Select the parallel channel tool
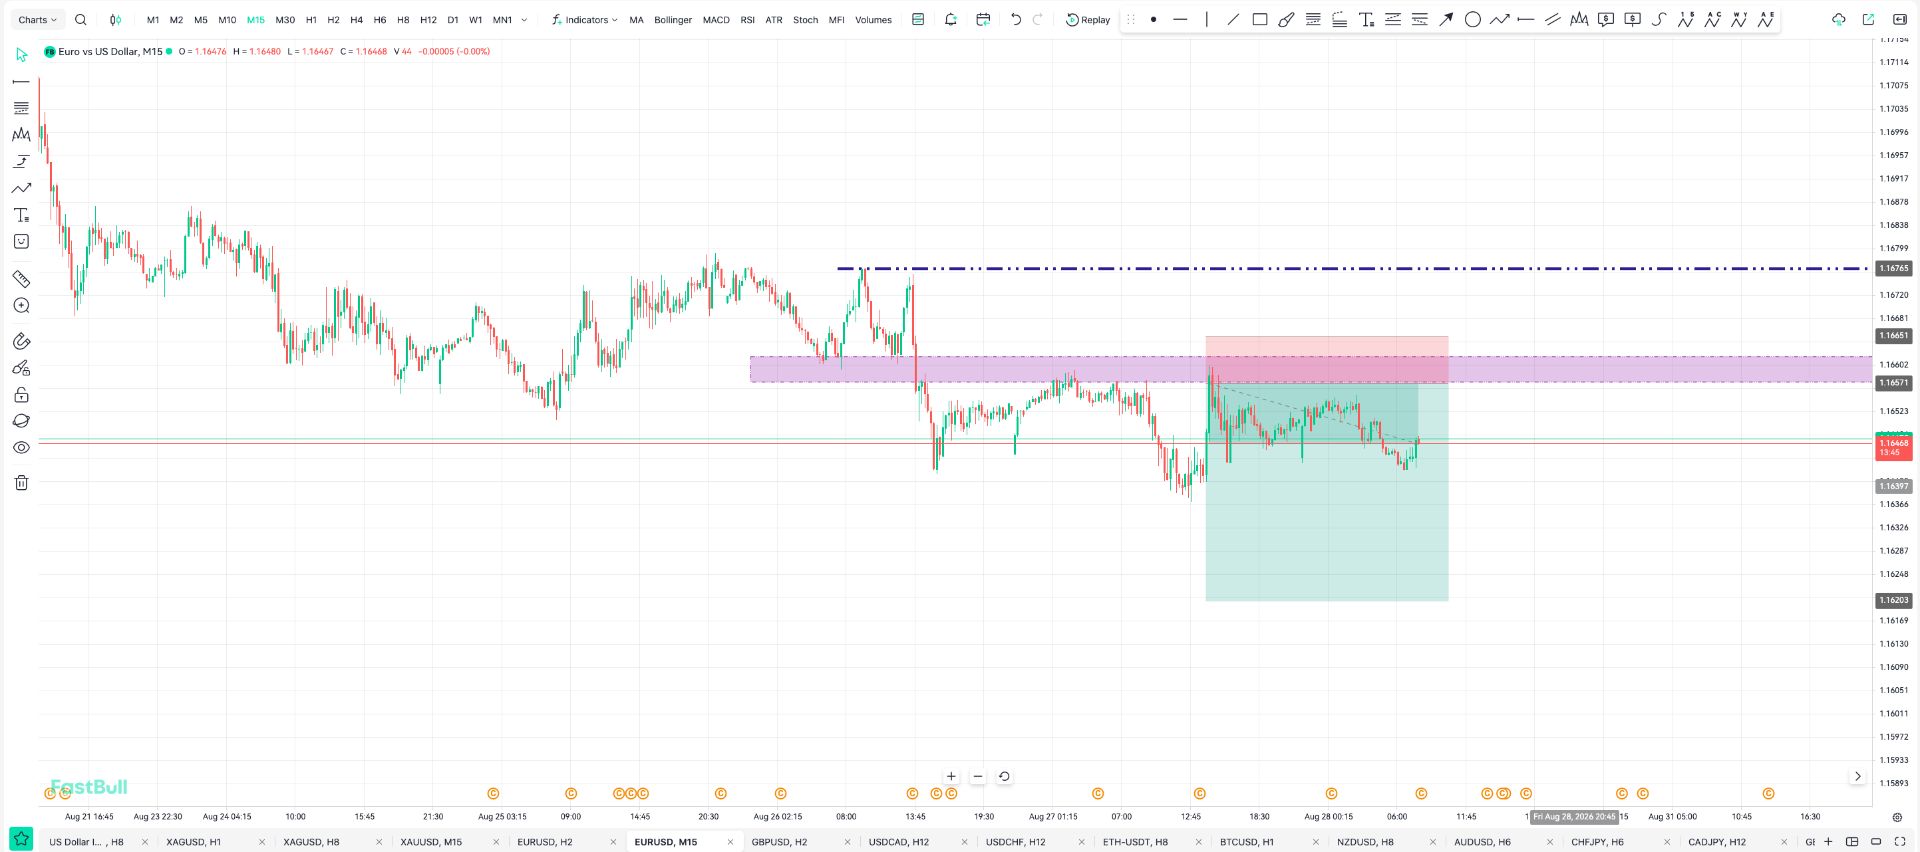The width and height of the screenshot is (1920, 852). point(1553,20)
